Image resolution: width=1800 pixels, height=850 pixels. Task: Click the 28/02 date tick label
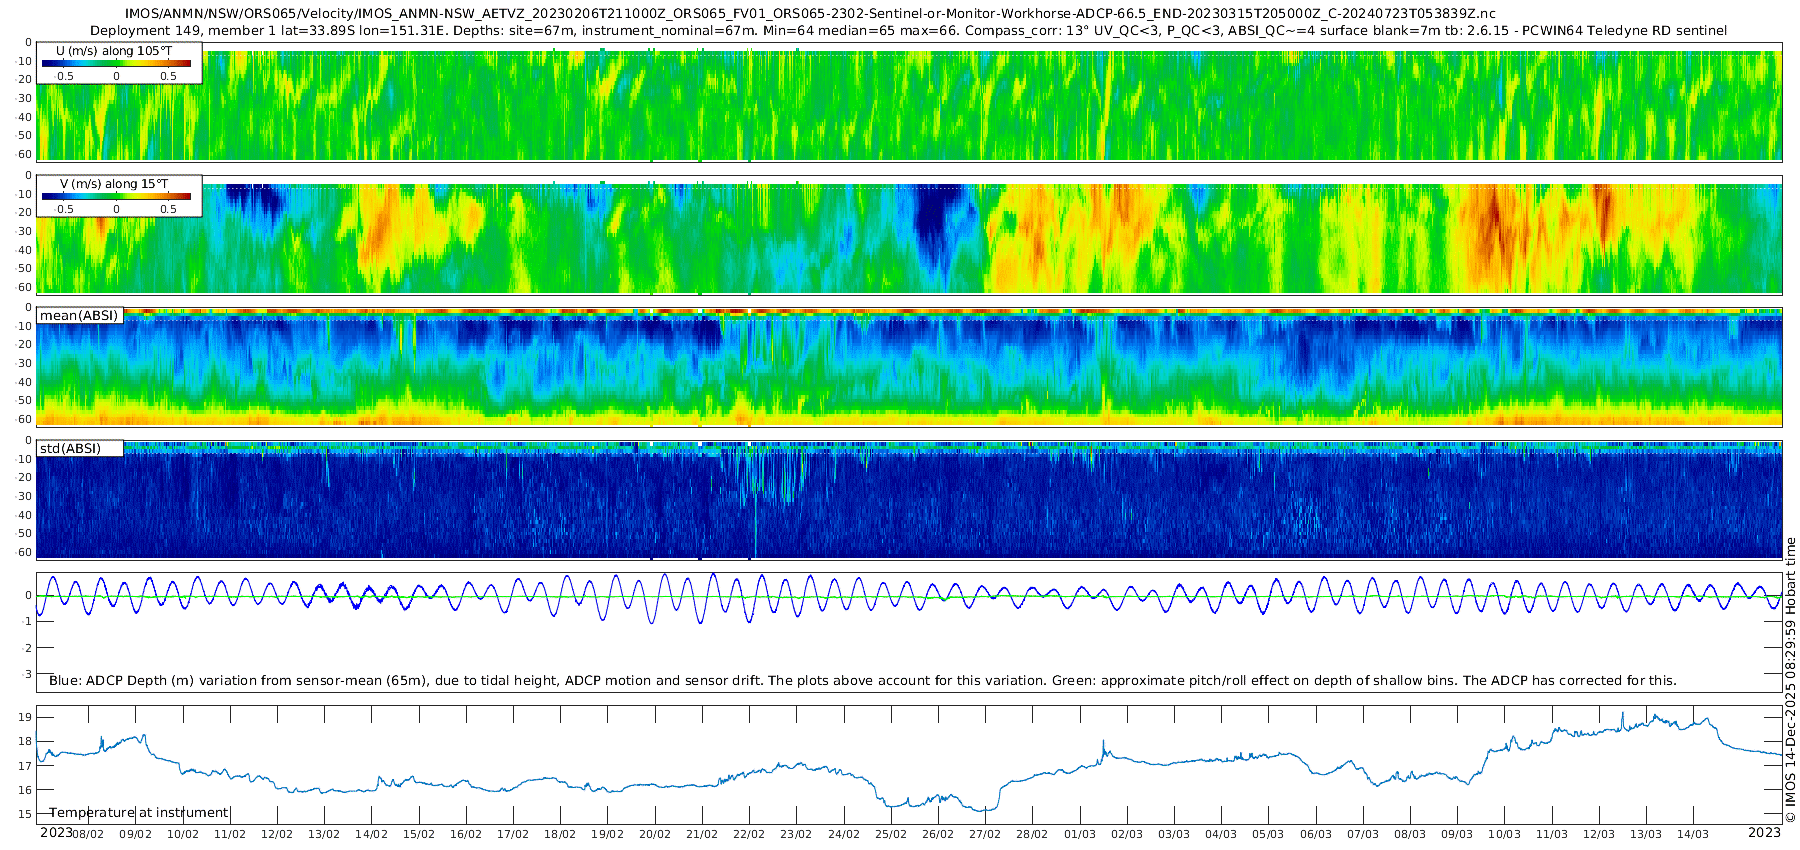click(1032, 834)
